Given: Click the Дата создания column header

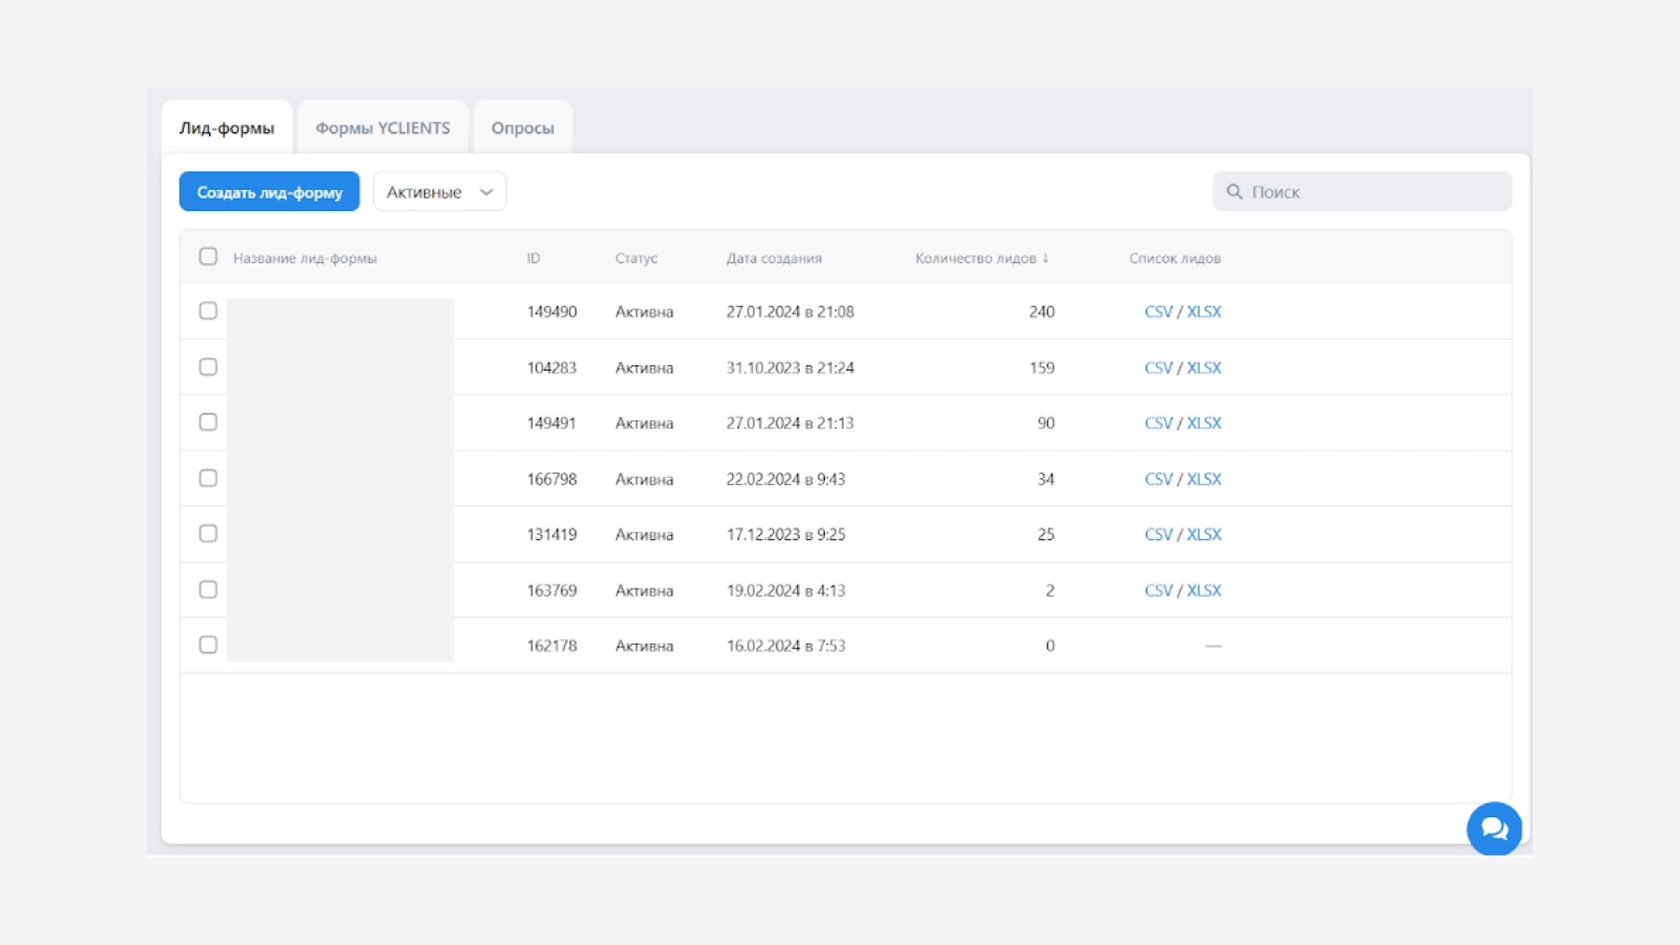Looking at the screenshot, I should pyautogui.click(x=774, y=258).
